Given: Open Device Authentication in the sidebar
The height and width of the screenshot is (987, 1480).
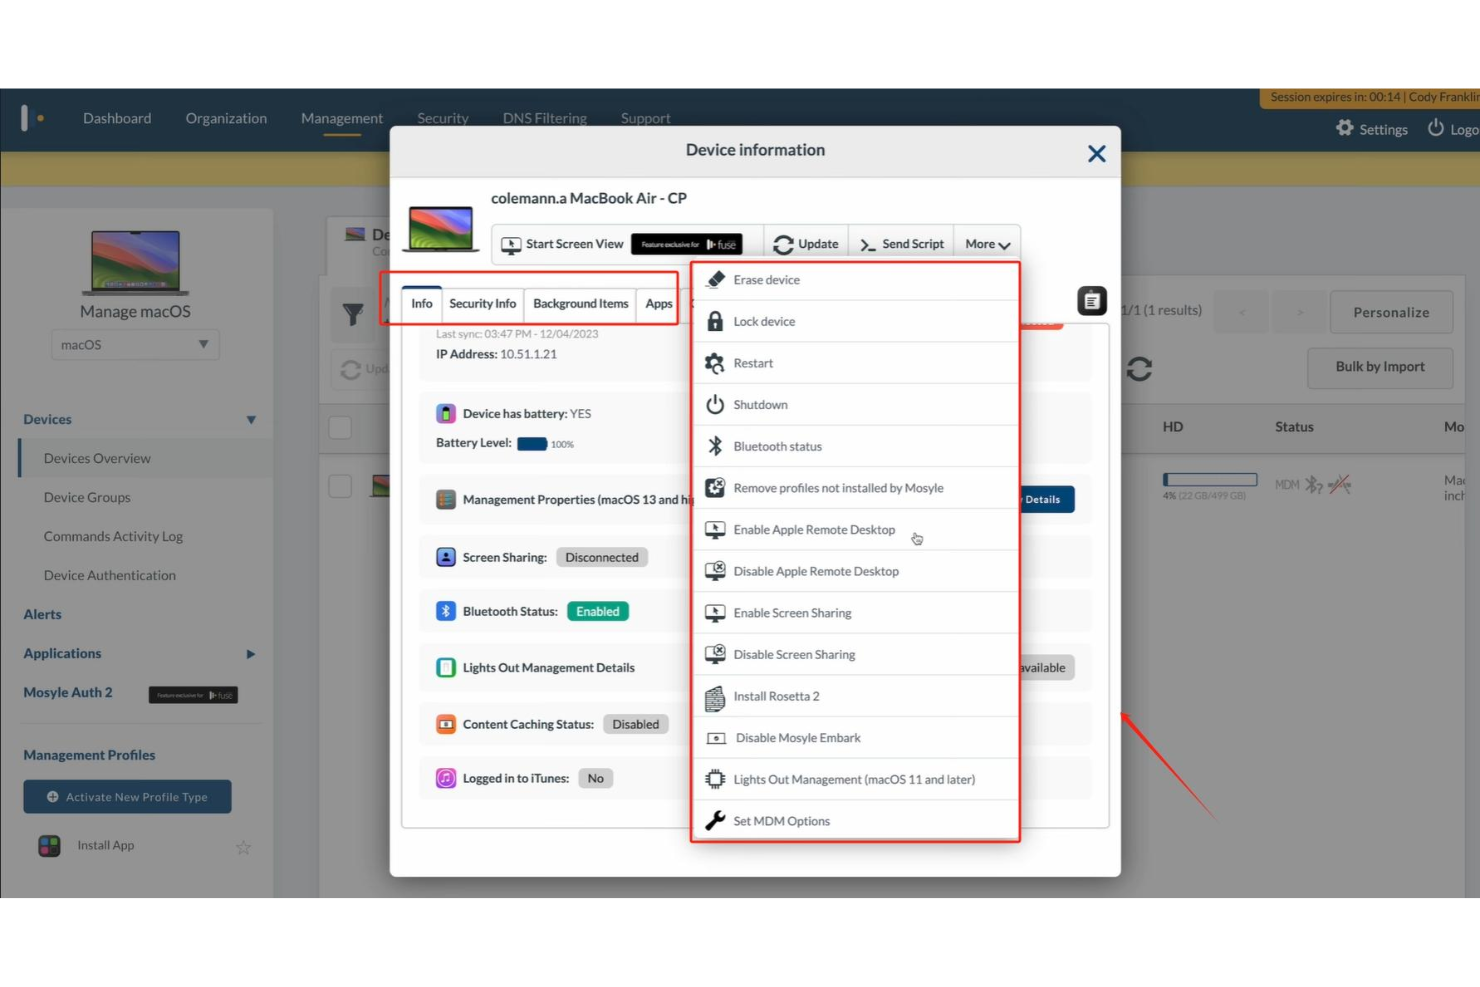Looking at the screenshot, I should [x=110, y=576].
